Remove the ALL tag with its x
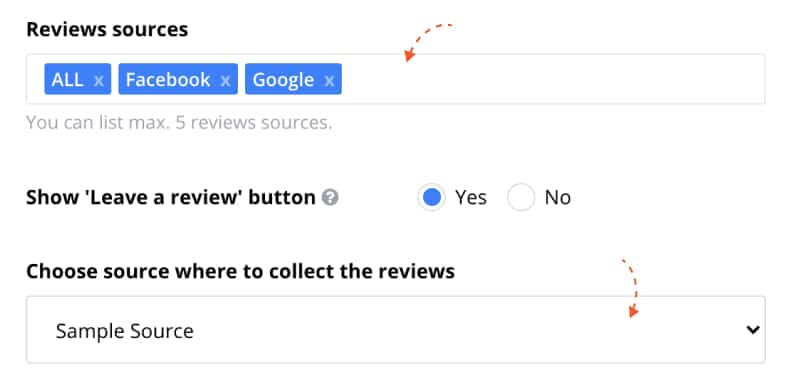800x389 pixels. (98, 80)
